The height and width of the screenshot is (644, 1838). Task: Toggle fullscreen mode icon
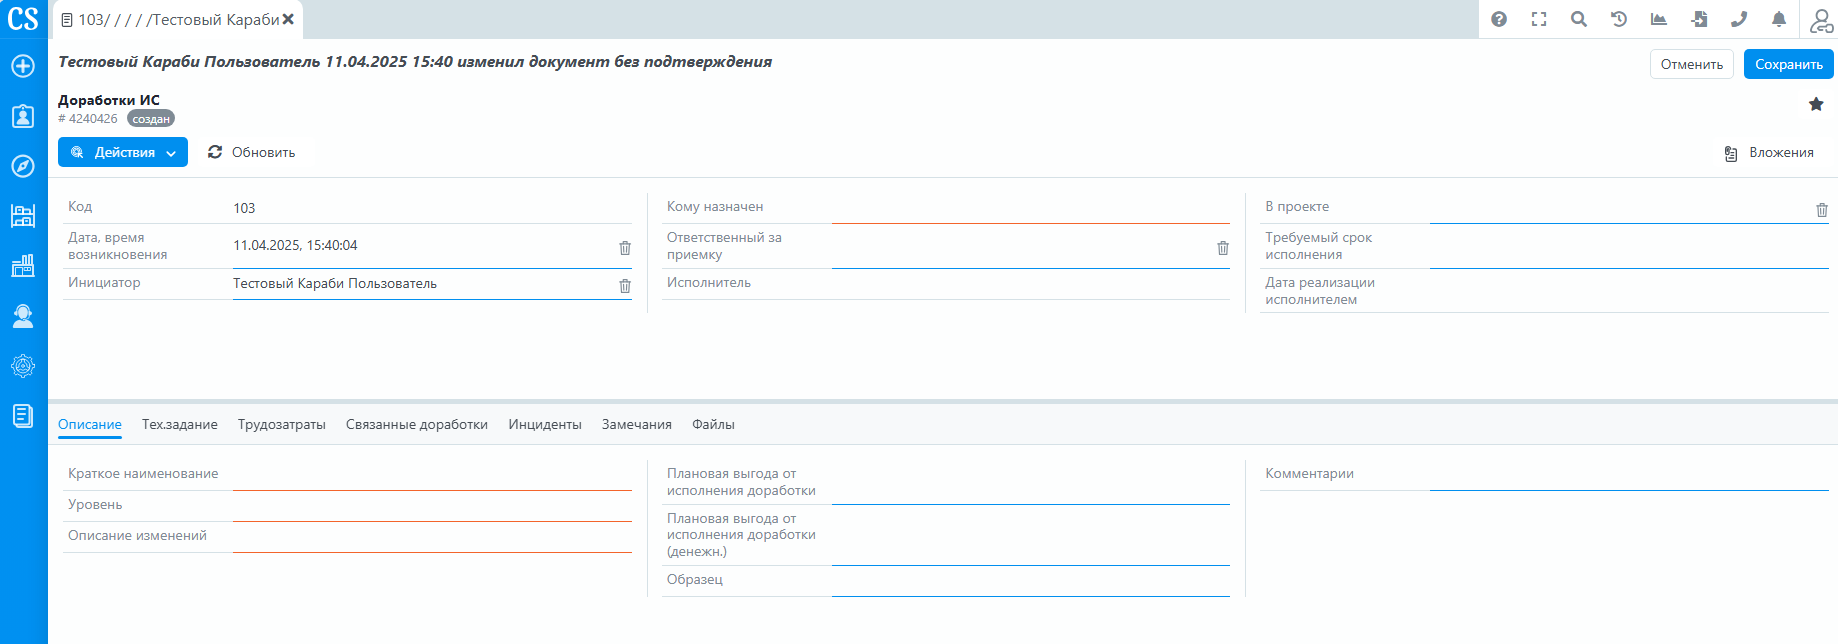(x=1539, y=19)
